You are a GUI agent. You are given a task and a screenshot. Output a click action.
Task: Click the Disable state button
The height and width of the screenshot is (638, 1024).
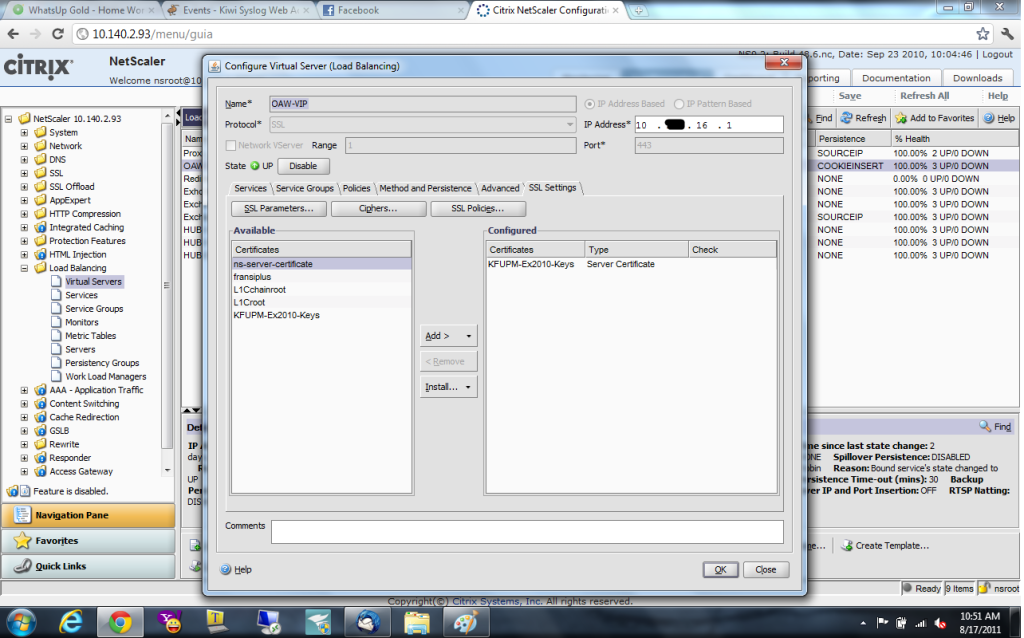303,166
